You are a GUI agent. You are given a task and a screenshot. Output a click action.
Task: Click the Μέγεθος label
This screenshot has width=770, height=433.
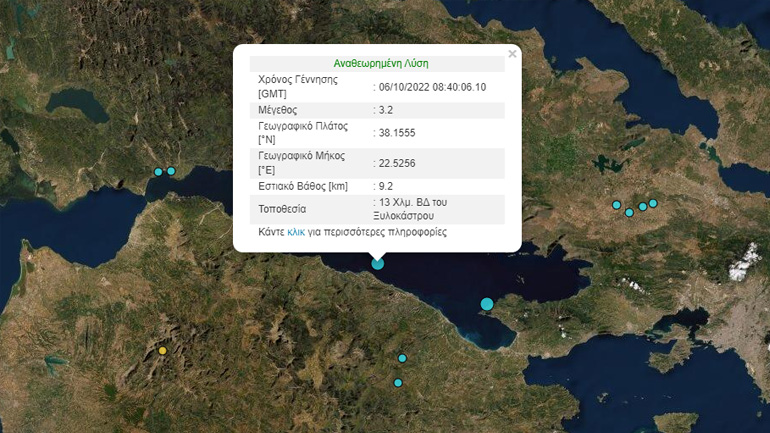[x=277, y=110]
